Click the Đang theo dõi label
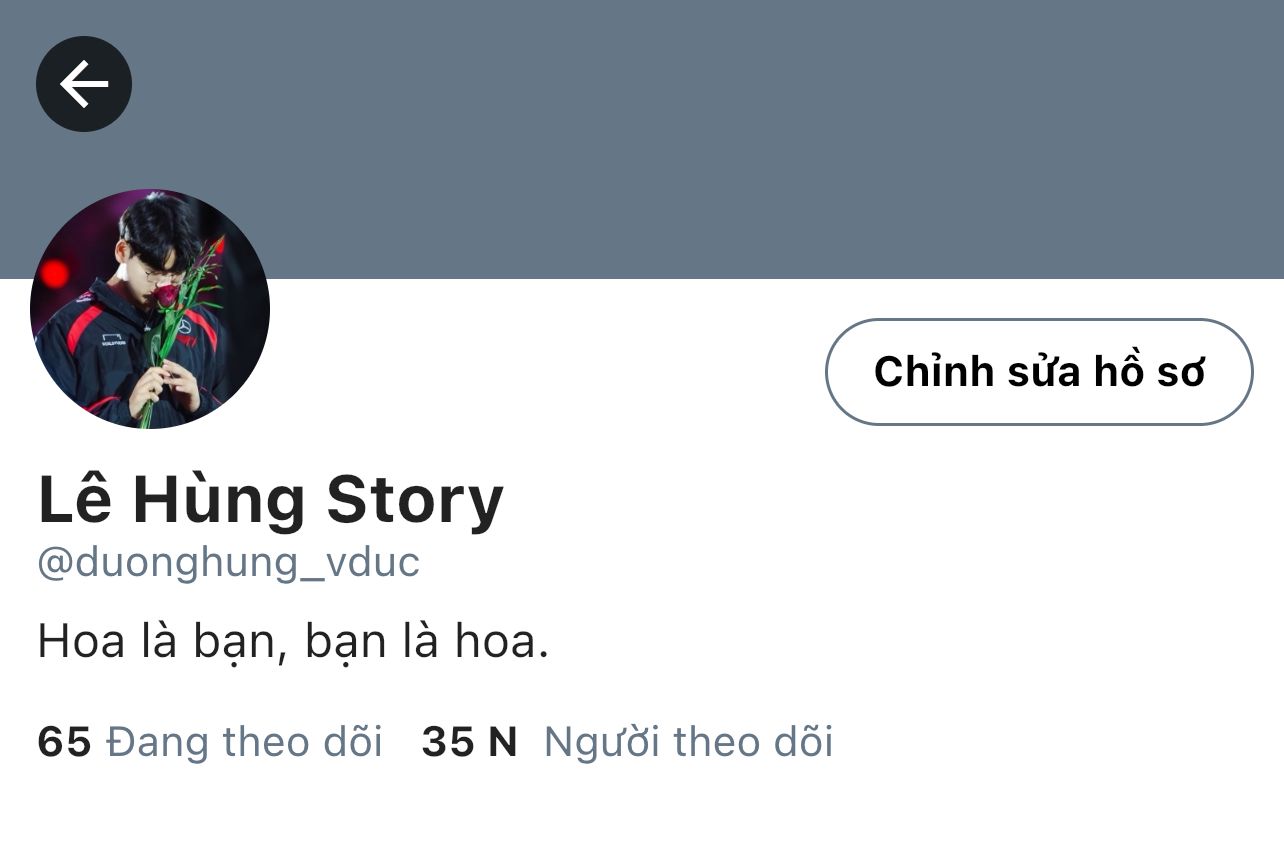Screen dimensions: 1284x865 click(x=244, y=742)
